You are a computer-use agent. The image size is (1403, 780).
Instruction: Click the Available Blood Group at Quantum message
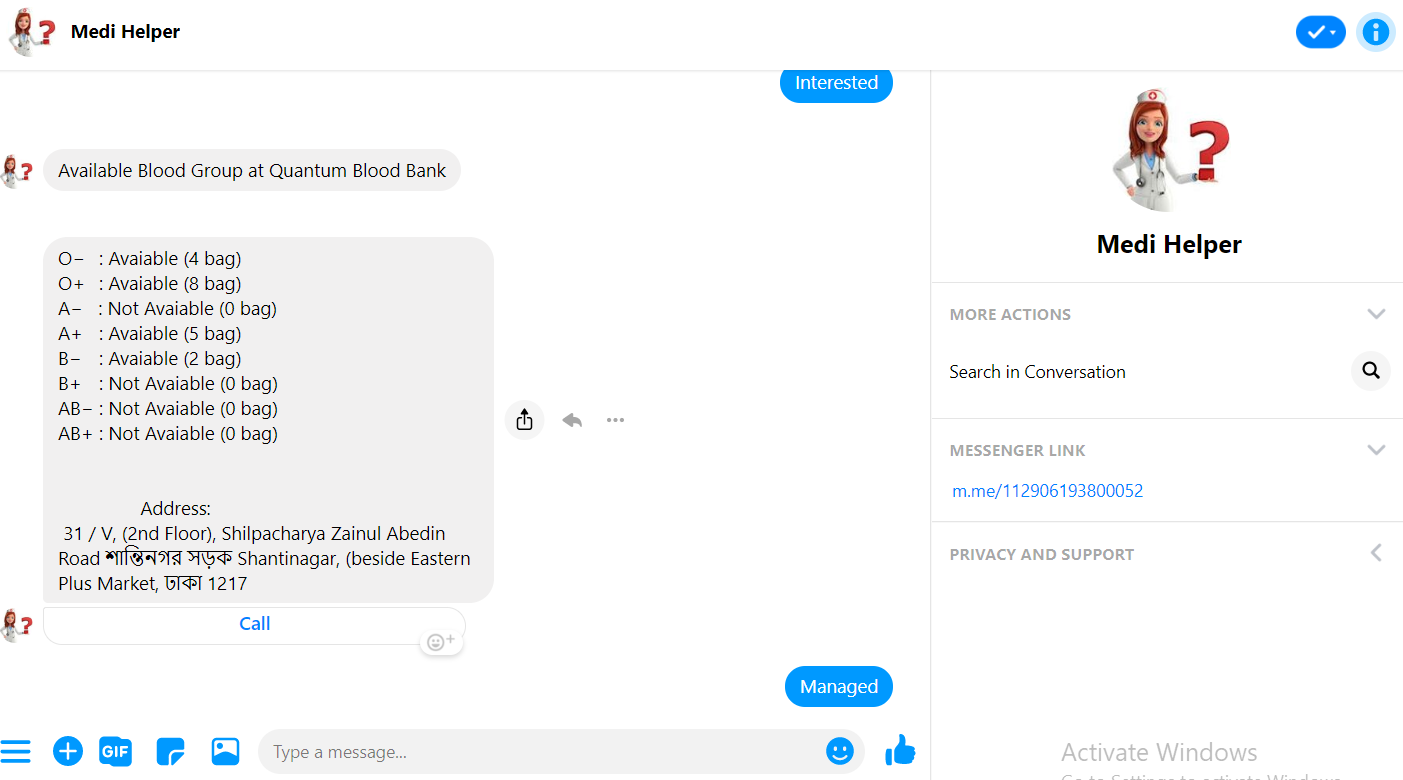[x=252, y=170]
